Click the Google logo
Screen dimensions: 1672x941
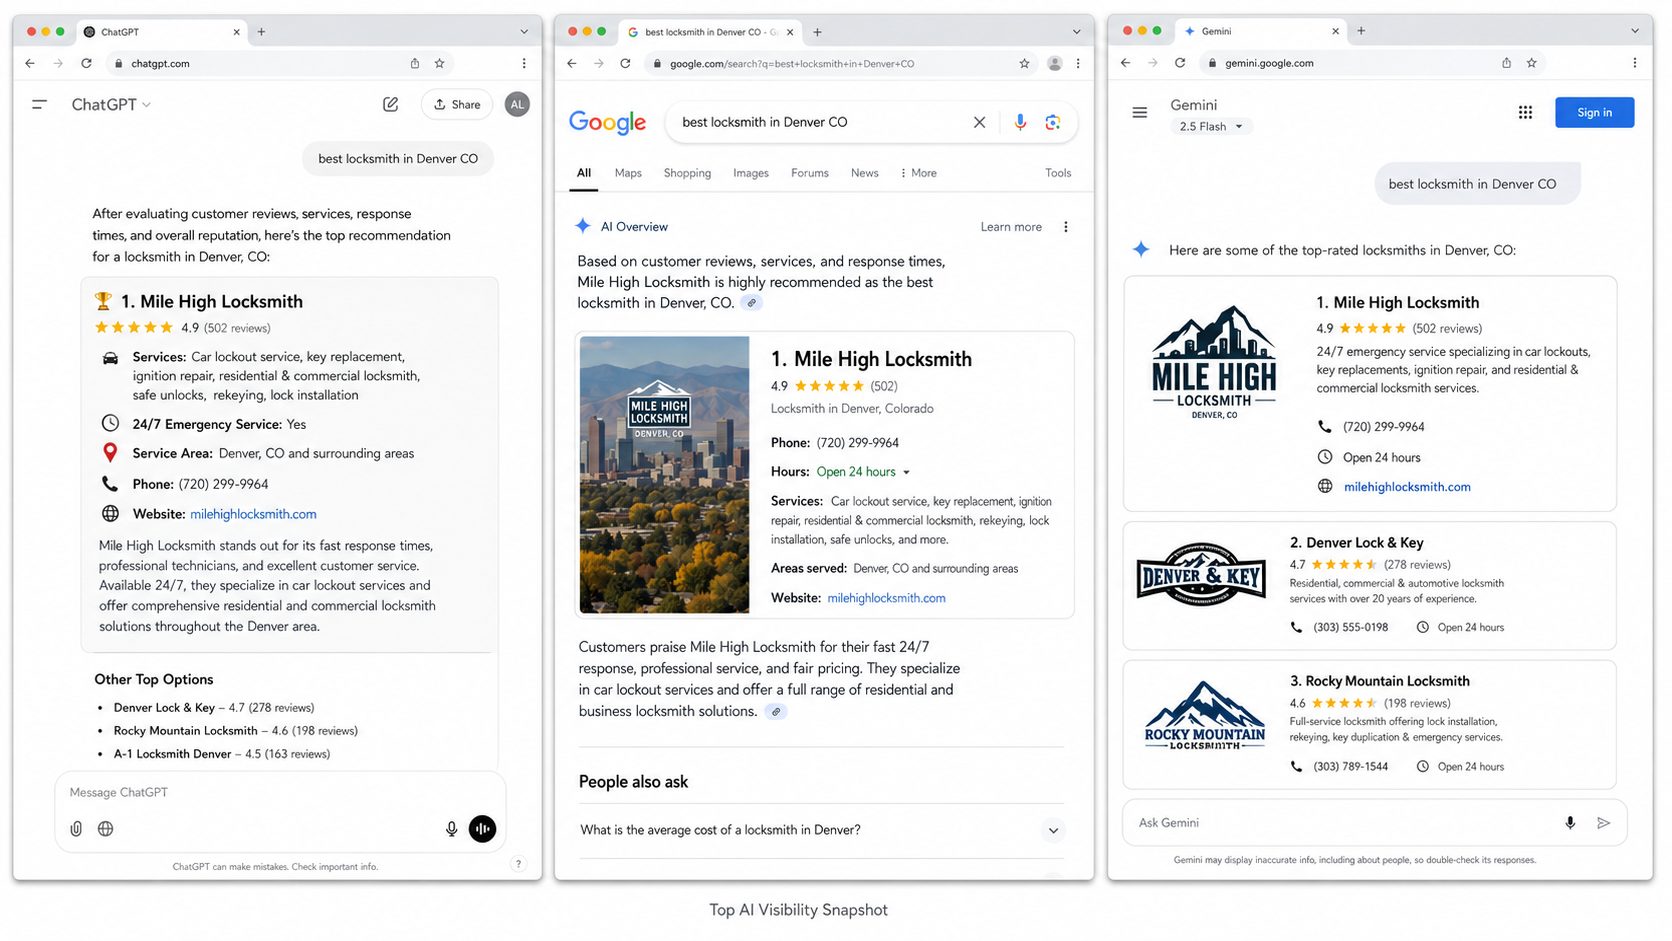coord(607,122)
